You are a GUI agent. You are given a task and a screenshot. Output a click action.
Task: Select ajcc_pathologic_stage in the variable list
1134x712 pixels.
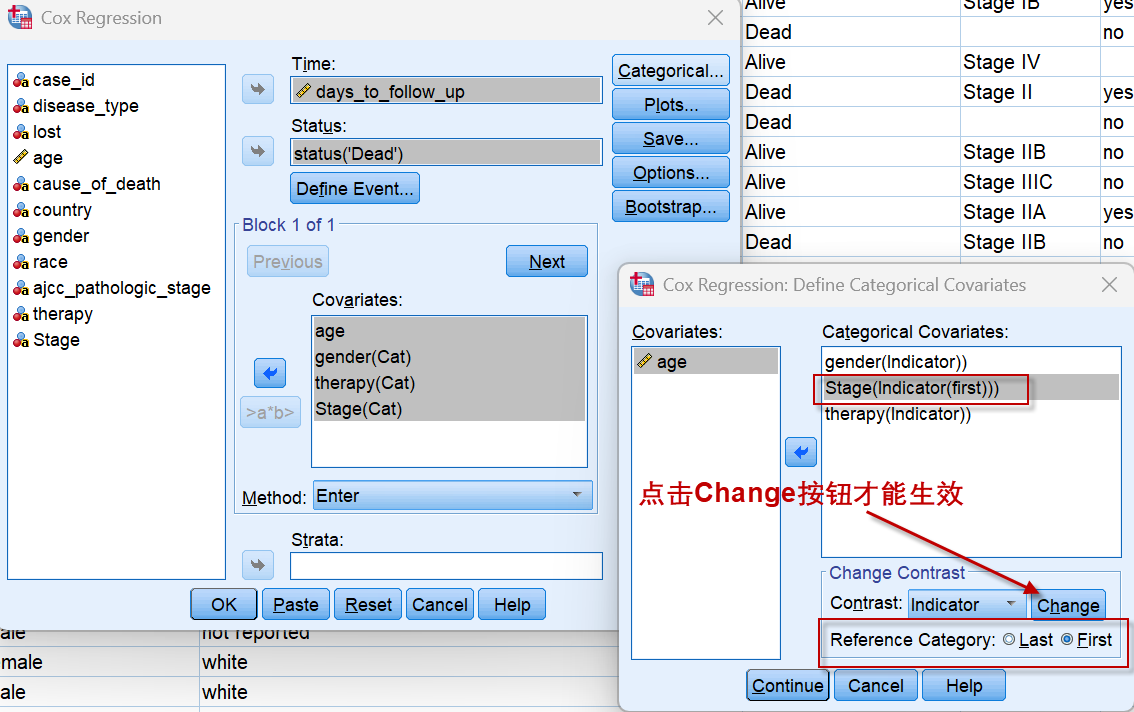tap(121, 288)
